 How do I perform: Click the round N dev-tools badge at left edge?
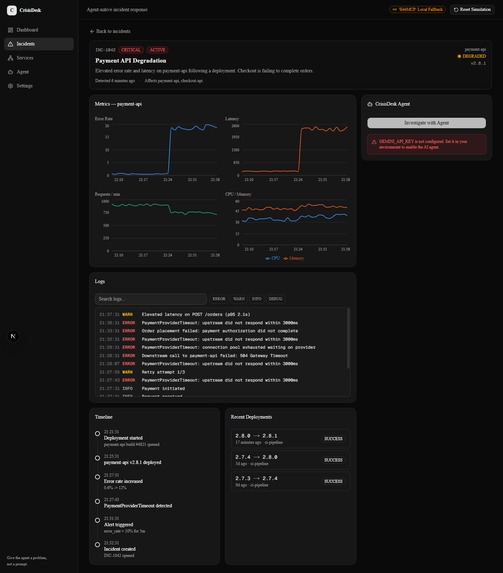13,336
